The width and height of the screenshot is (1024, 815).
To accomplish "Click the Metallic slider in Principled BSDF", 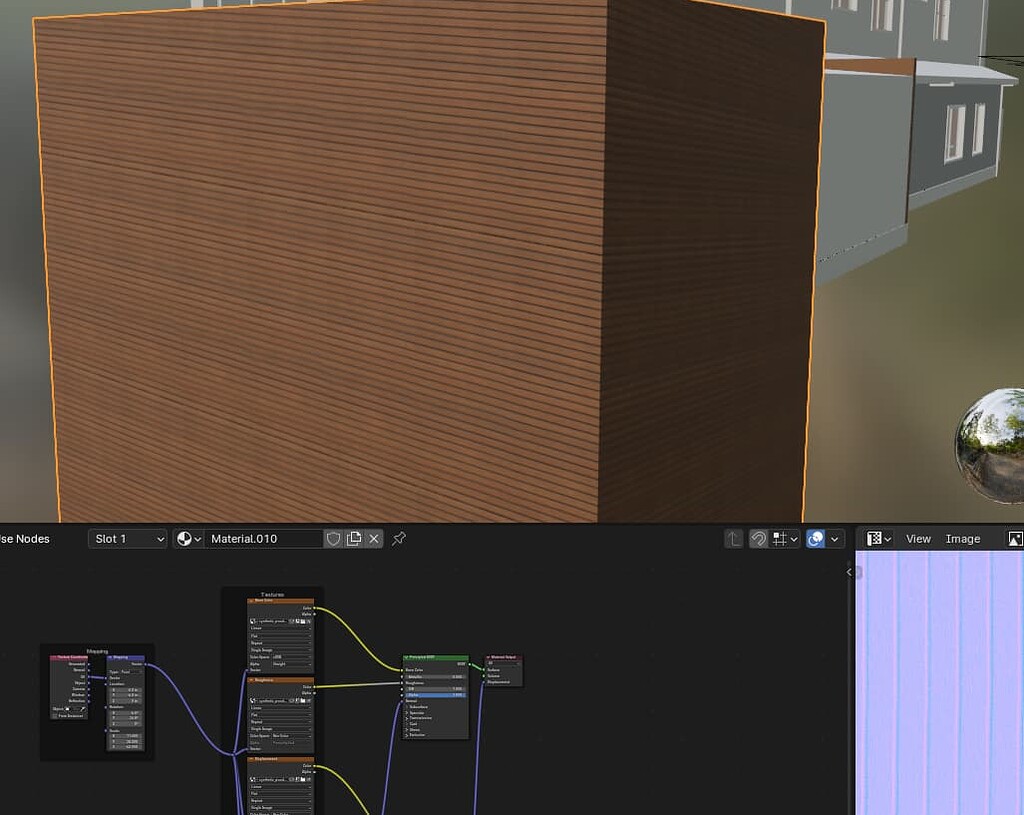I will (x=436, y=676).
